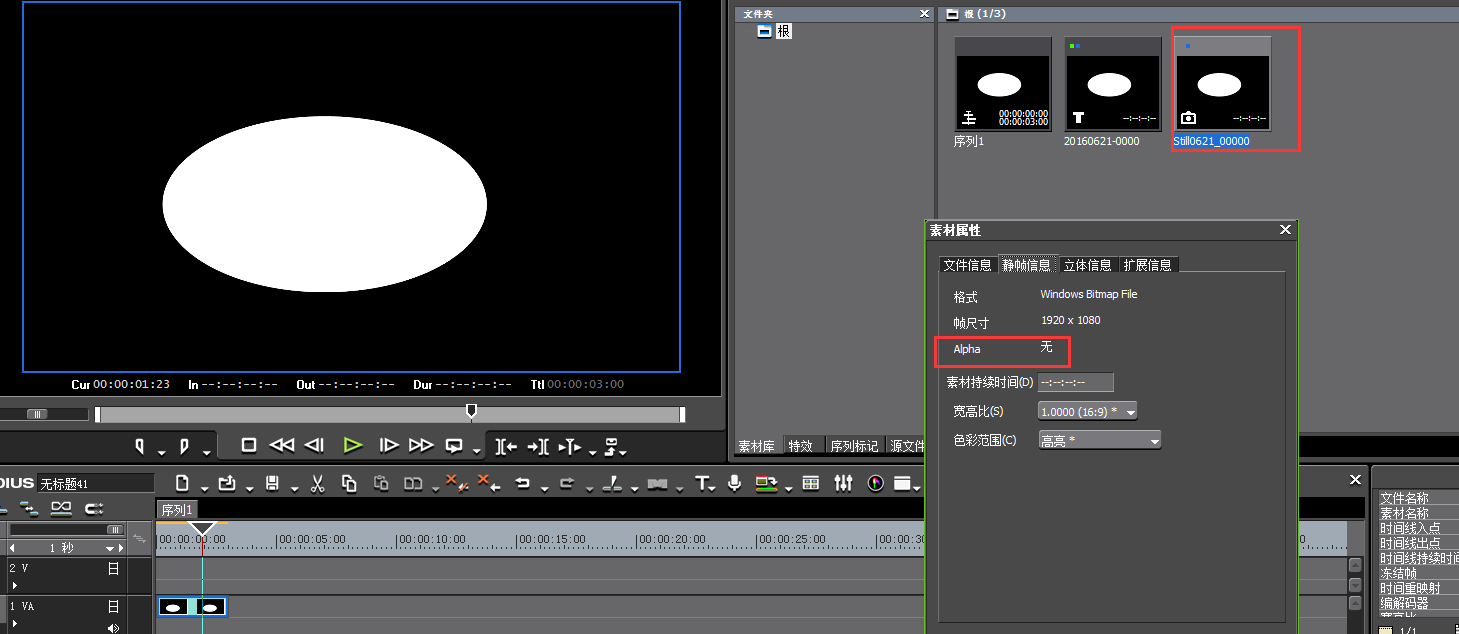1459x634 pixels.
Task: Click the Save project floppy icon
Action: (x=272, y=484)
